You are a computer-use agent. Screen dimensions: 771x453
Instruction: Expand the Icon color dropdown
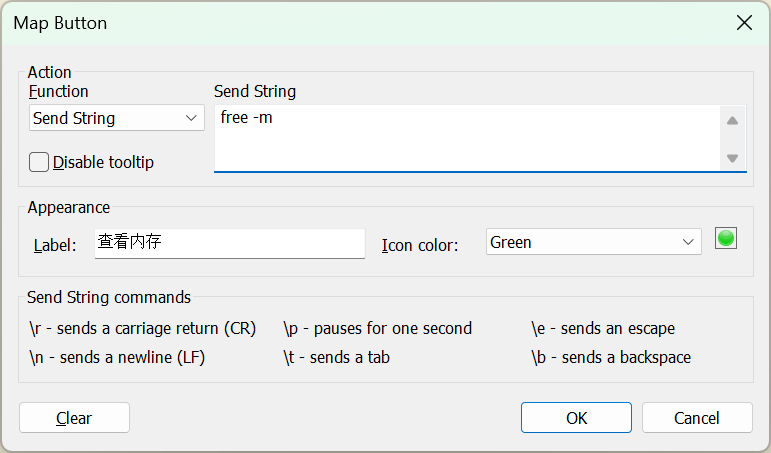tap(594, 242)
